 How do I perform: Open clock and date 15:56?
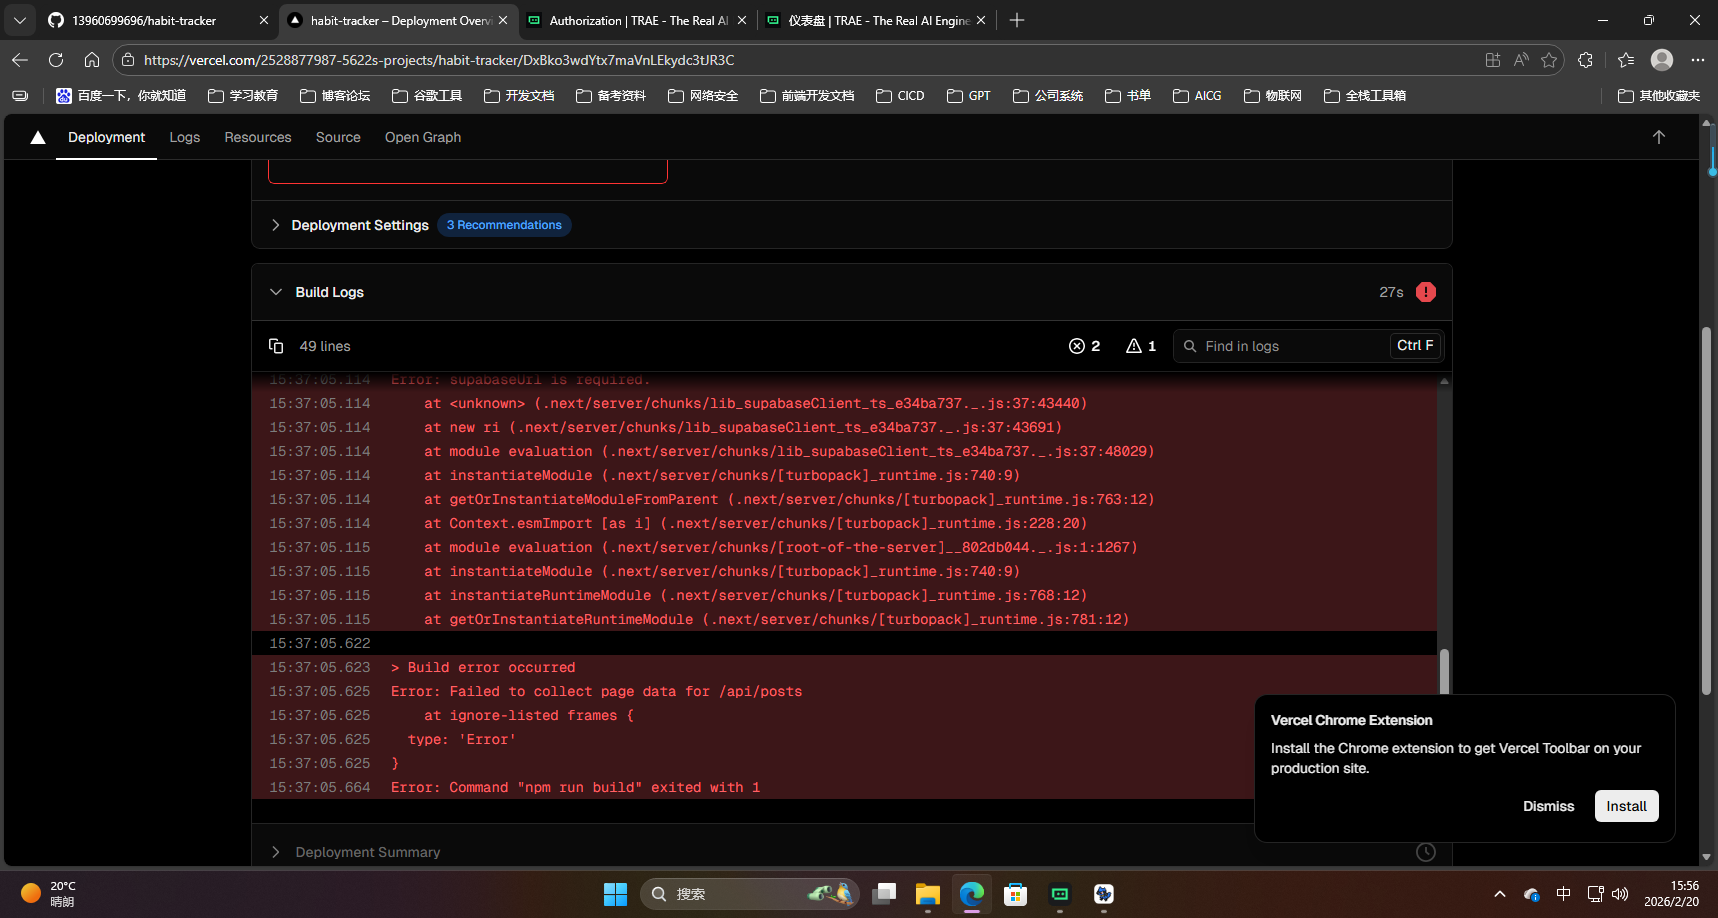point(1671,894)
